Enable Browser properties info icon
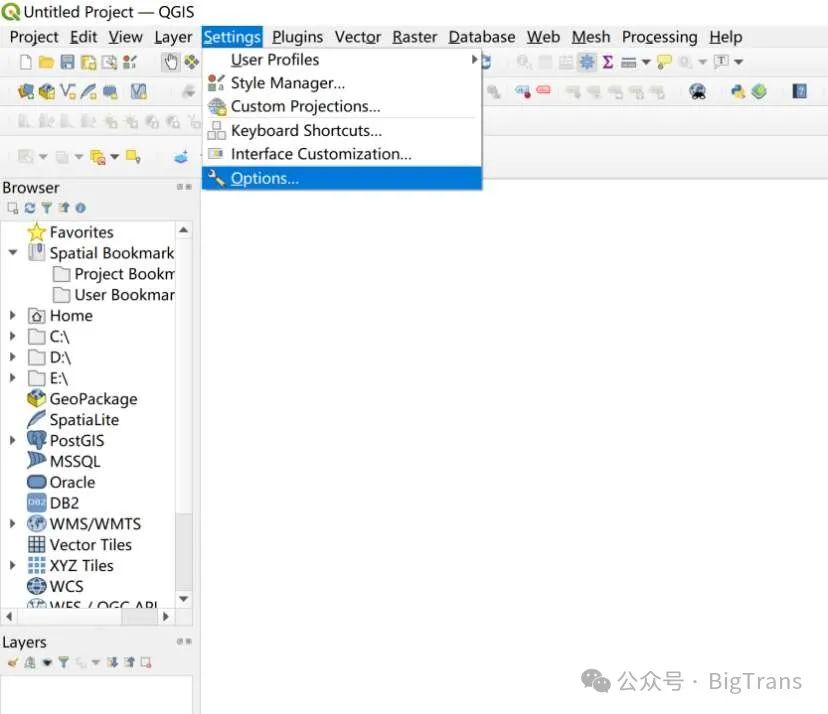Viewport: 828px width, 714px height. 80,208
